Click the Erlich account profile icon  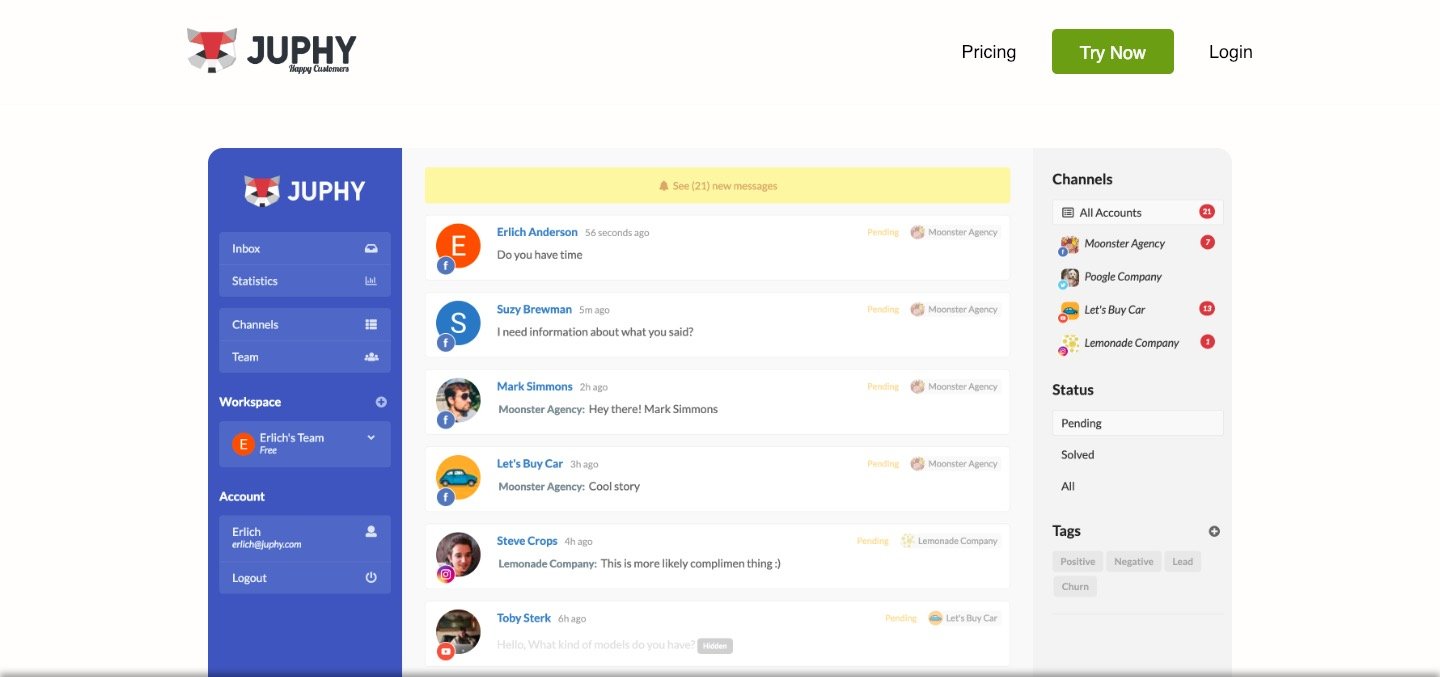(371, 532)
